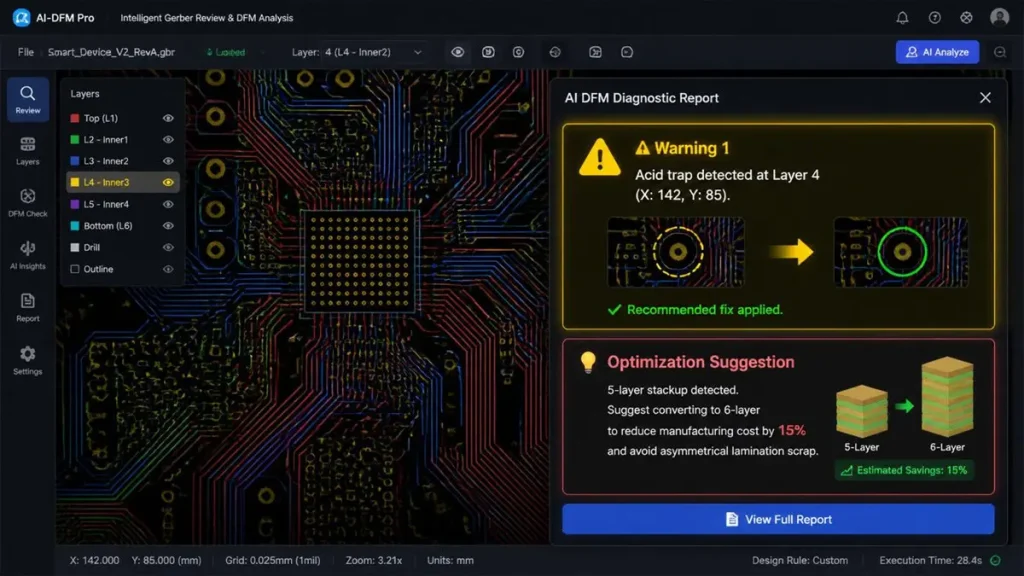Screen dimensions: 1024x576
Task: Toggle visibility of Bottom (L6) layer
Action: coord(168,226)
